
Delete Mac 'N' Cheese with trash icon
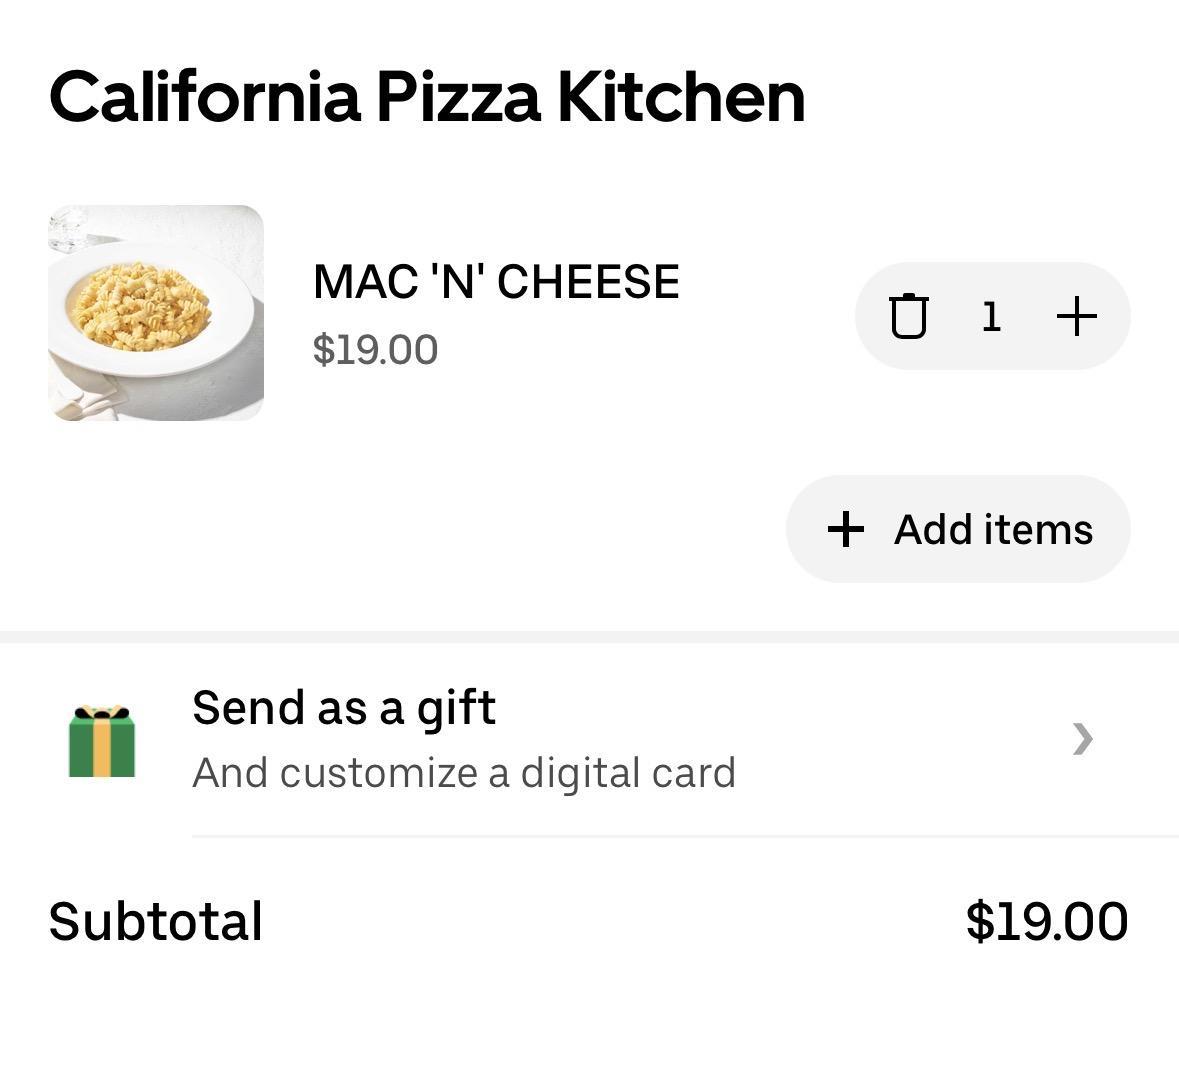[908, 316]
